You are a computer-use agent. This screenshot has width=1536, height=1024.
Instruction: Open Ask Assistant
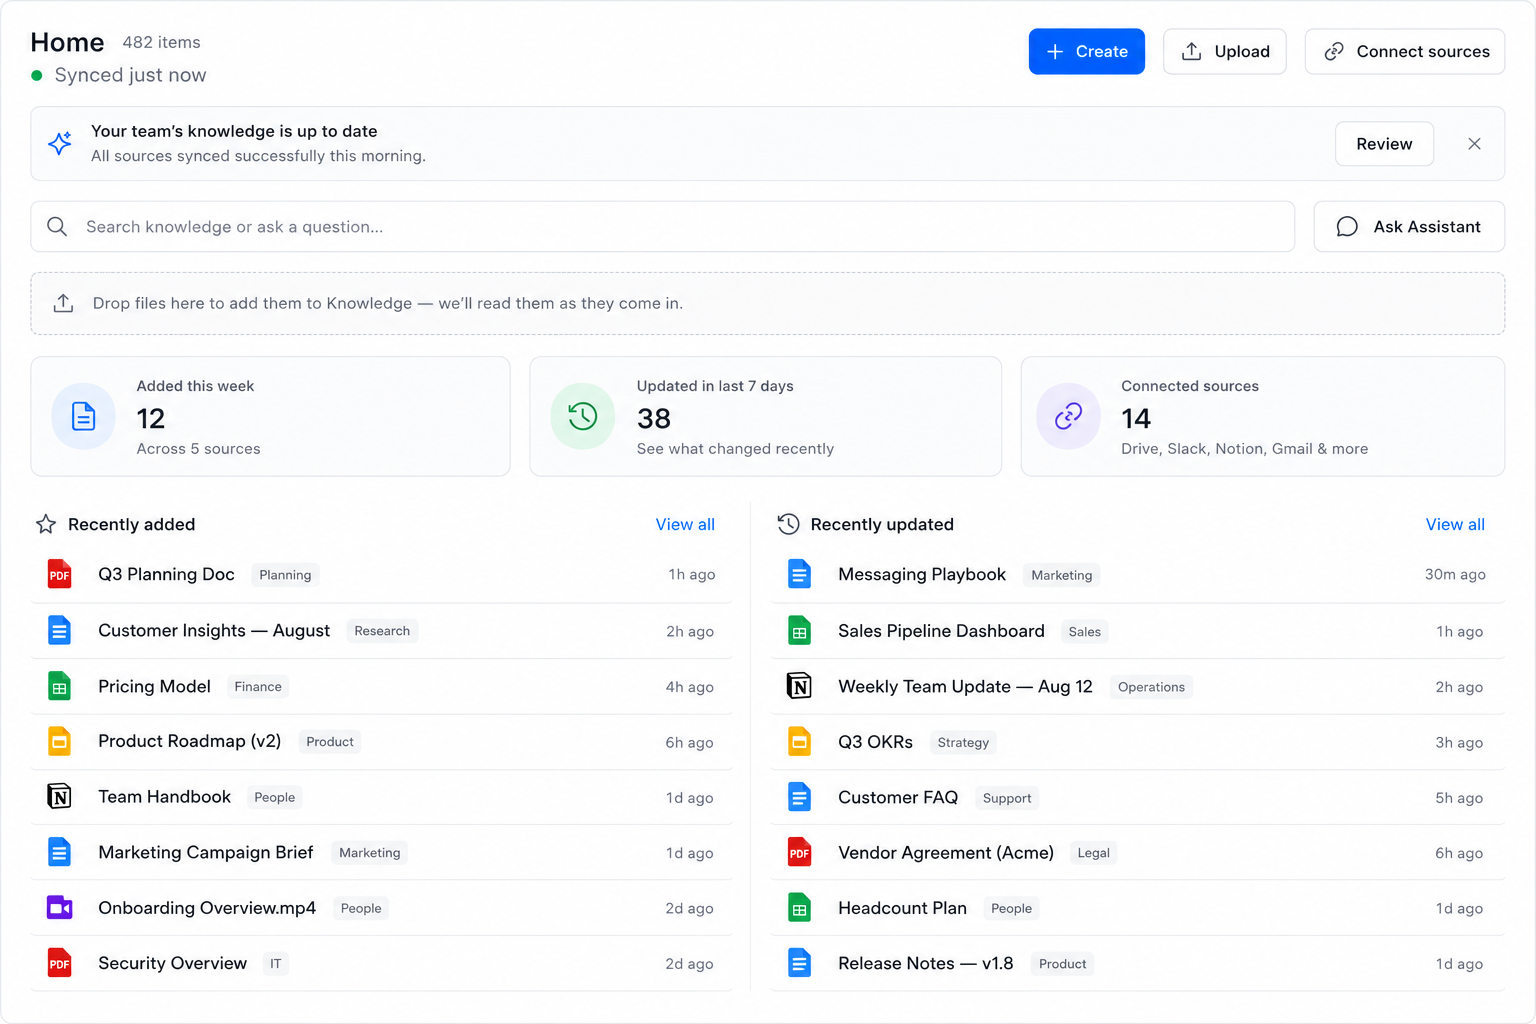pos(1409,227)
